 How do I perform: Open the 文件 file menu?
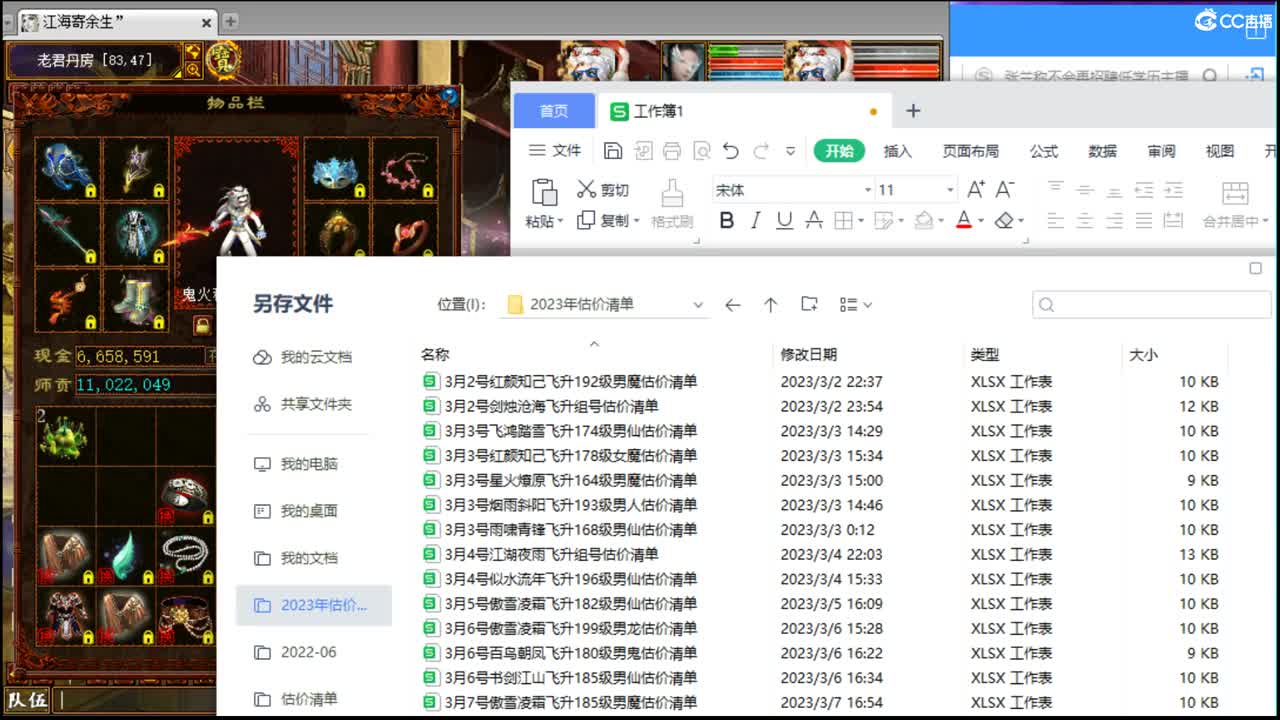coord(555,151)
